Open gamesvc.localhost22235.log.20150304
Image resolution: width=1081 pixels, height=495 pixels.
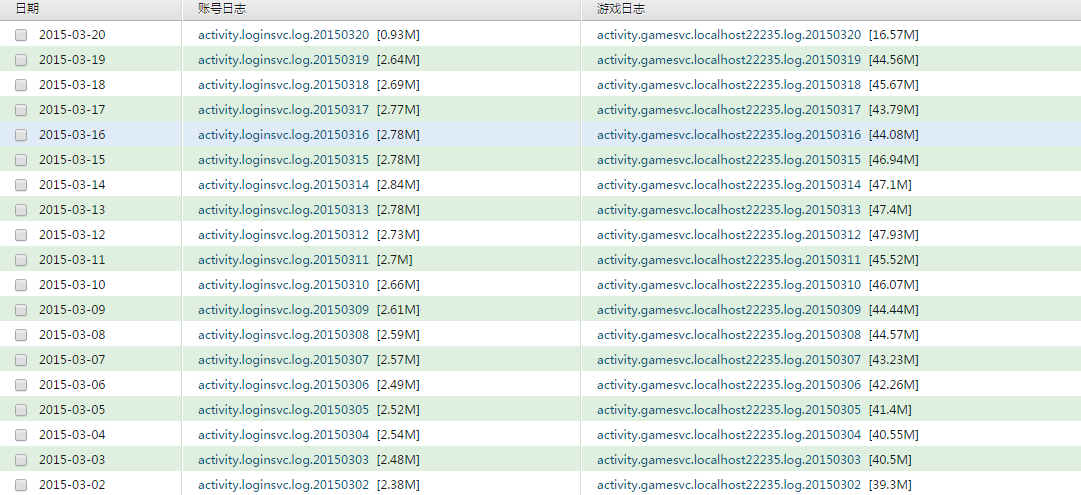[x=729, y=434]
